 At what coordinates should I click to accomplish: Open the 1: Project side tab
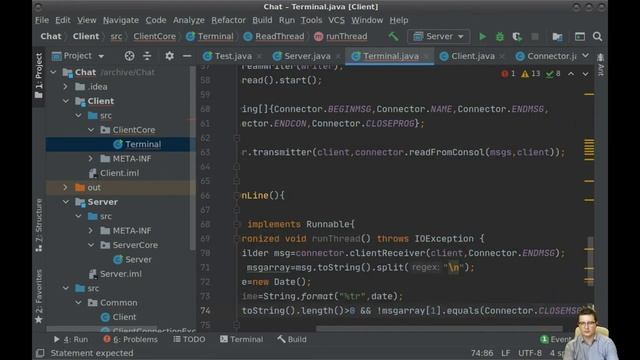tap(39, 76)
